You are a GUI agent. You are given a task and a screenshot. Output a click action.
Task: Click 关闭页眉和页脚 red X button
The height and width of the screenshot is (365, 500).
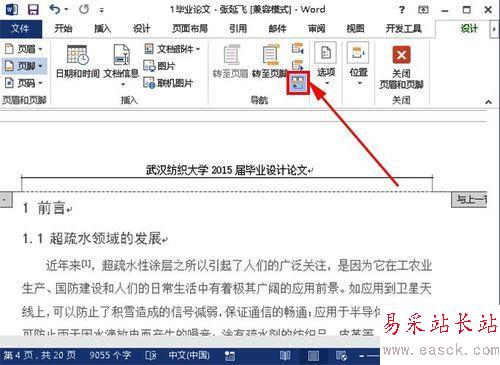click(401, 68)
